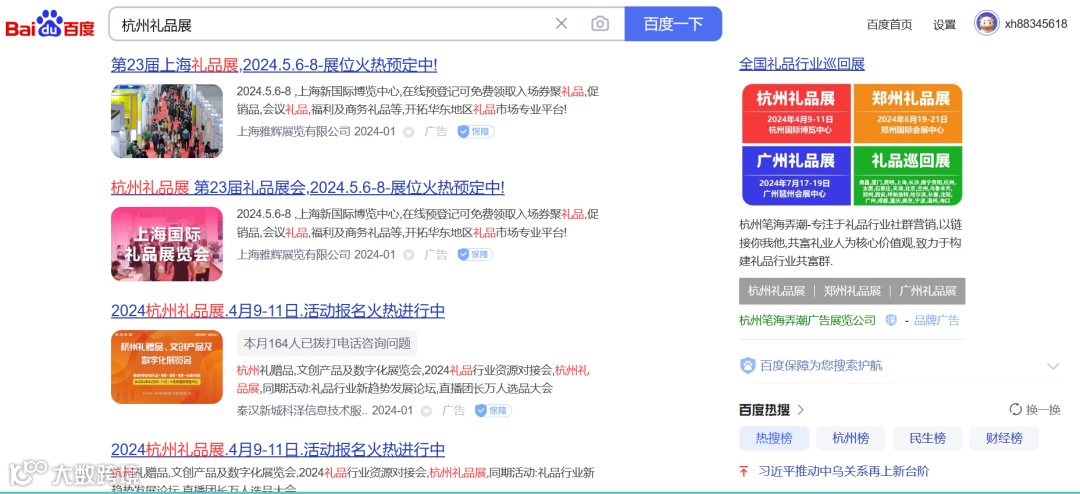This screenshot has width=1080, height=494.
Task: Click the user avatar for xh88345618
Action: 986,23
